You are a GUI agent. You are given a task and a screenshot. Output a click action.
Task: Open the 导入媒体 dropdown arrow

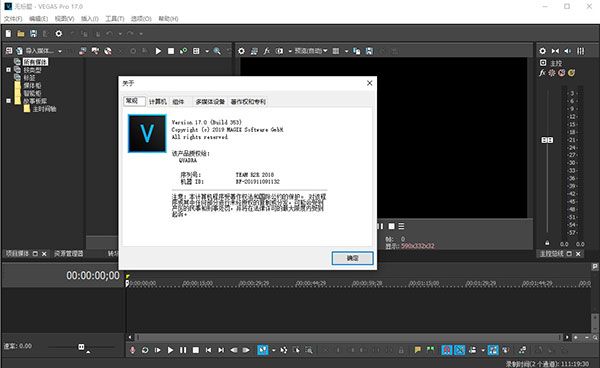click(60, 51)
